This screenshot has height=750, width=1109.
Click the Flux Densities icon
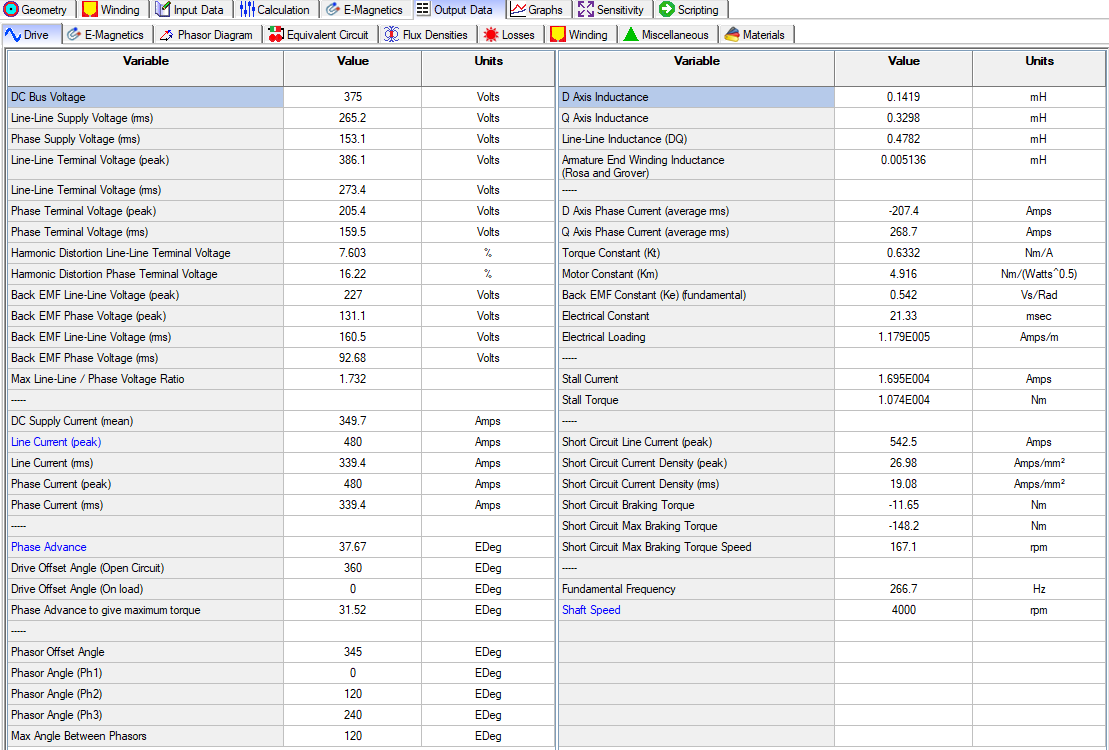coord(391,35)
